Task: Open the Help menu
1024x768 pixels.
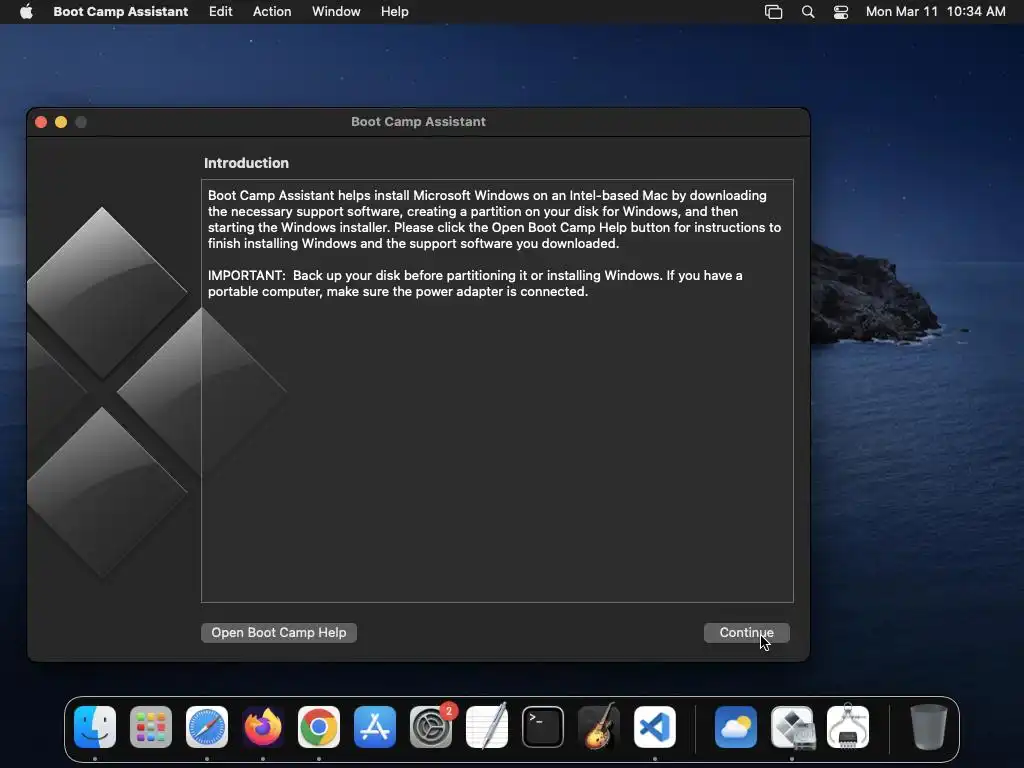Action: [x=394, y=11]
